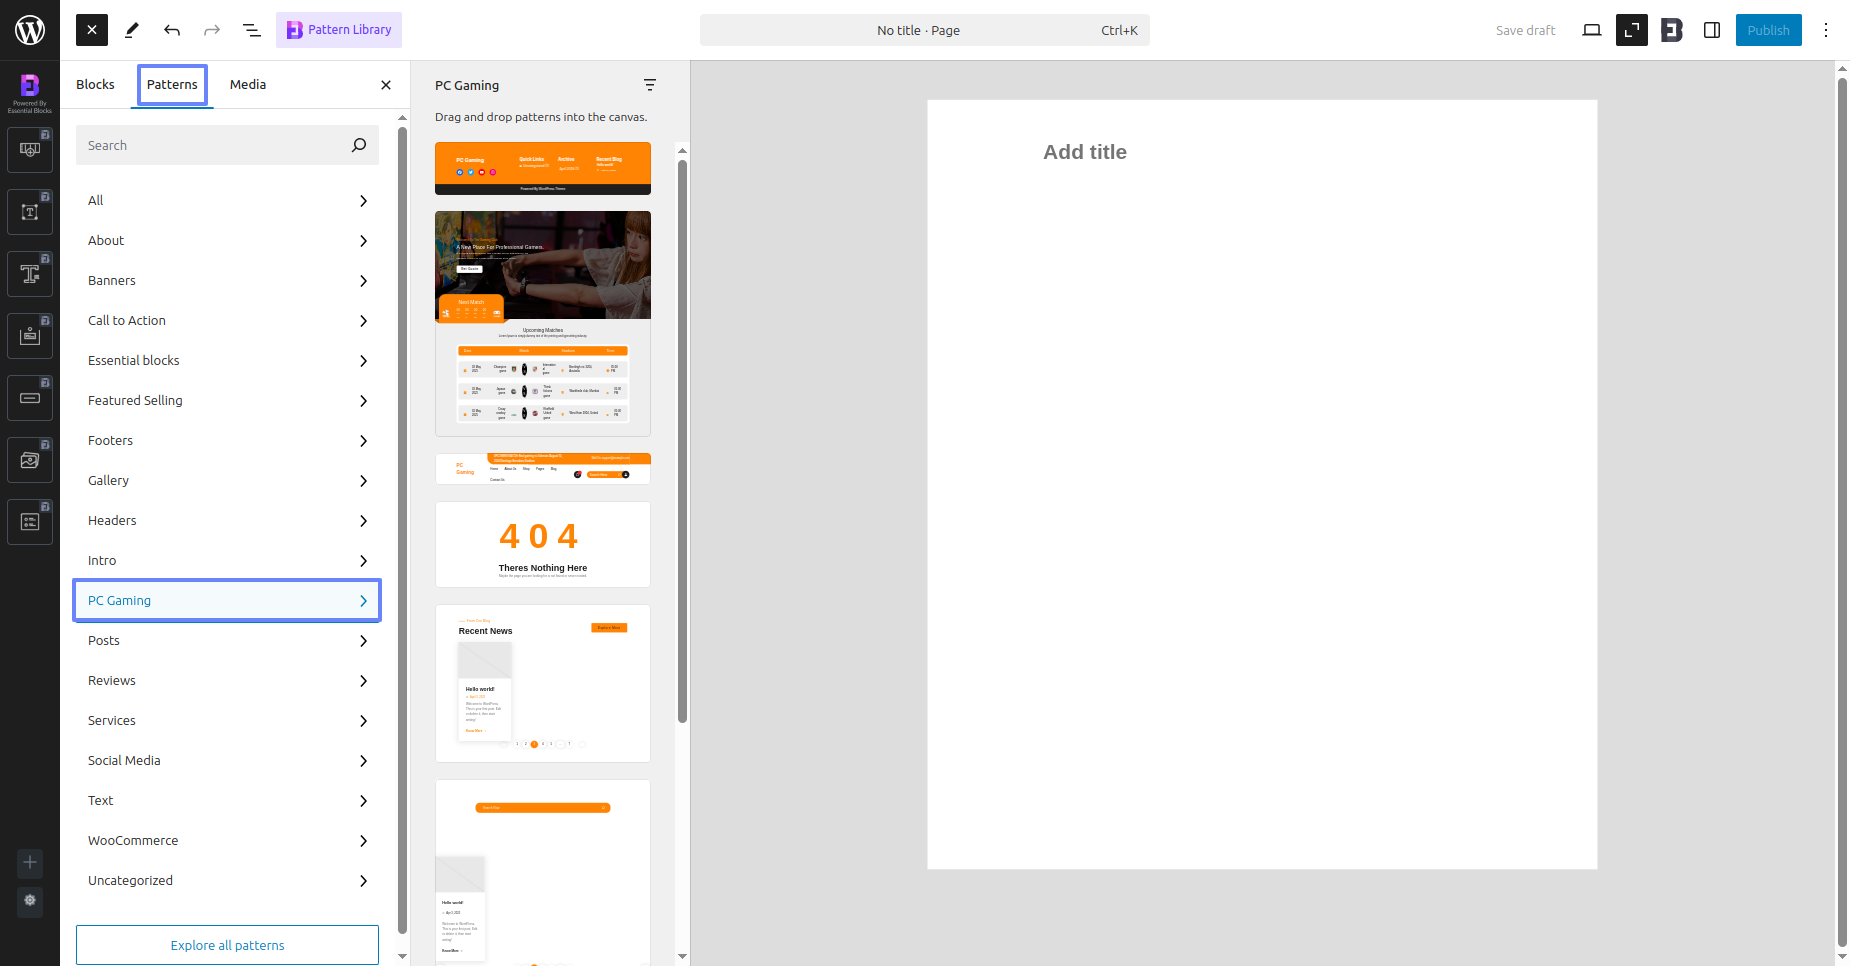Click the search magnifier icon
1850x966 pixels.
pos(359,145)
